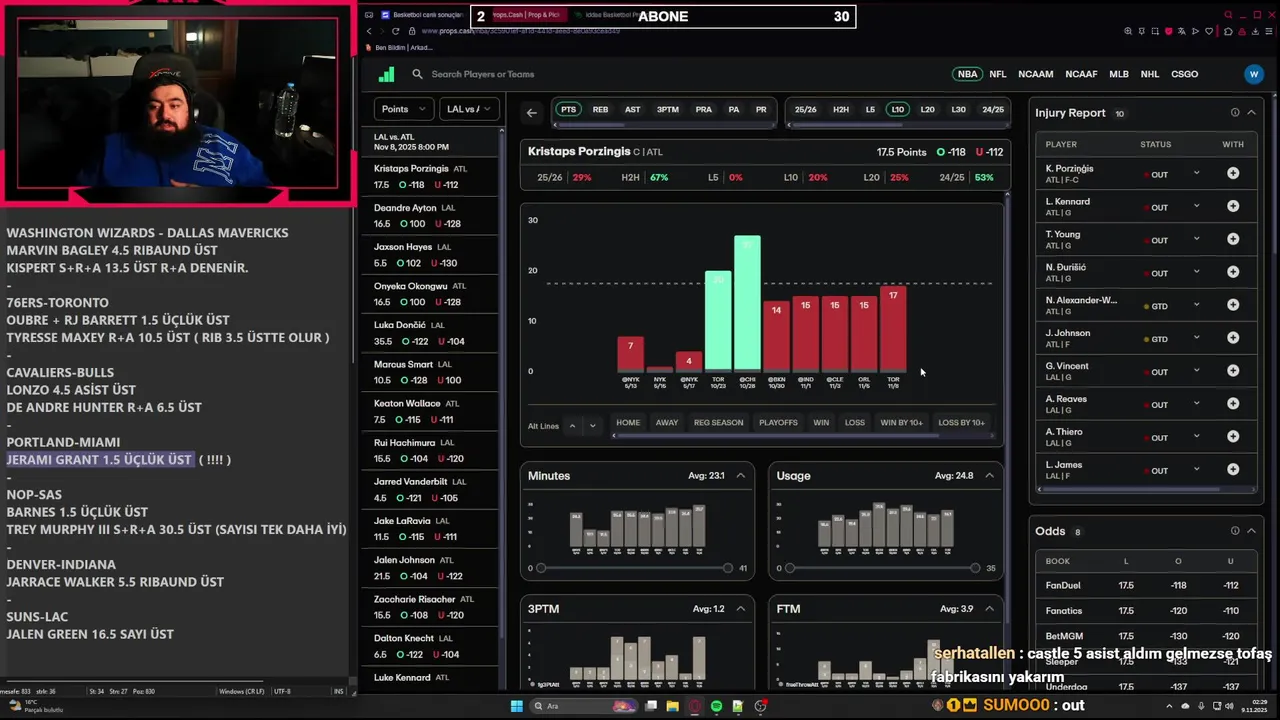Click the plus icon for N. Alexander-W...

(1233, 306)
